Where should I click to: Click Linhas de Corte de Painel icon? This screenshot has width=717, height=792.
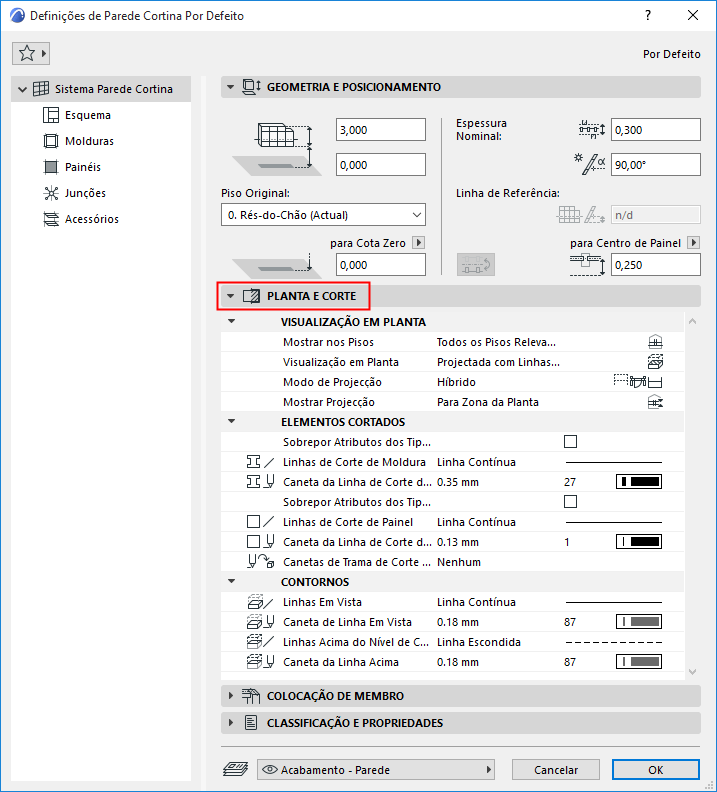coord(261,522)
